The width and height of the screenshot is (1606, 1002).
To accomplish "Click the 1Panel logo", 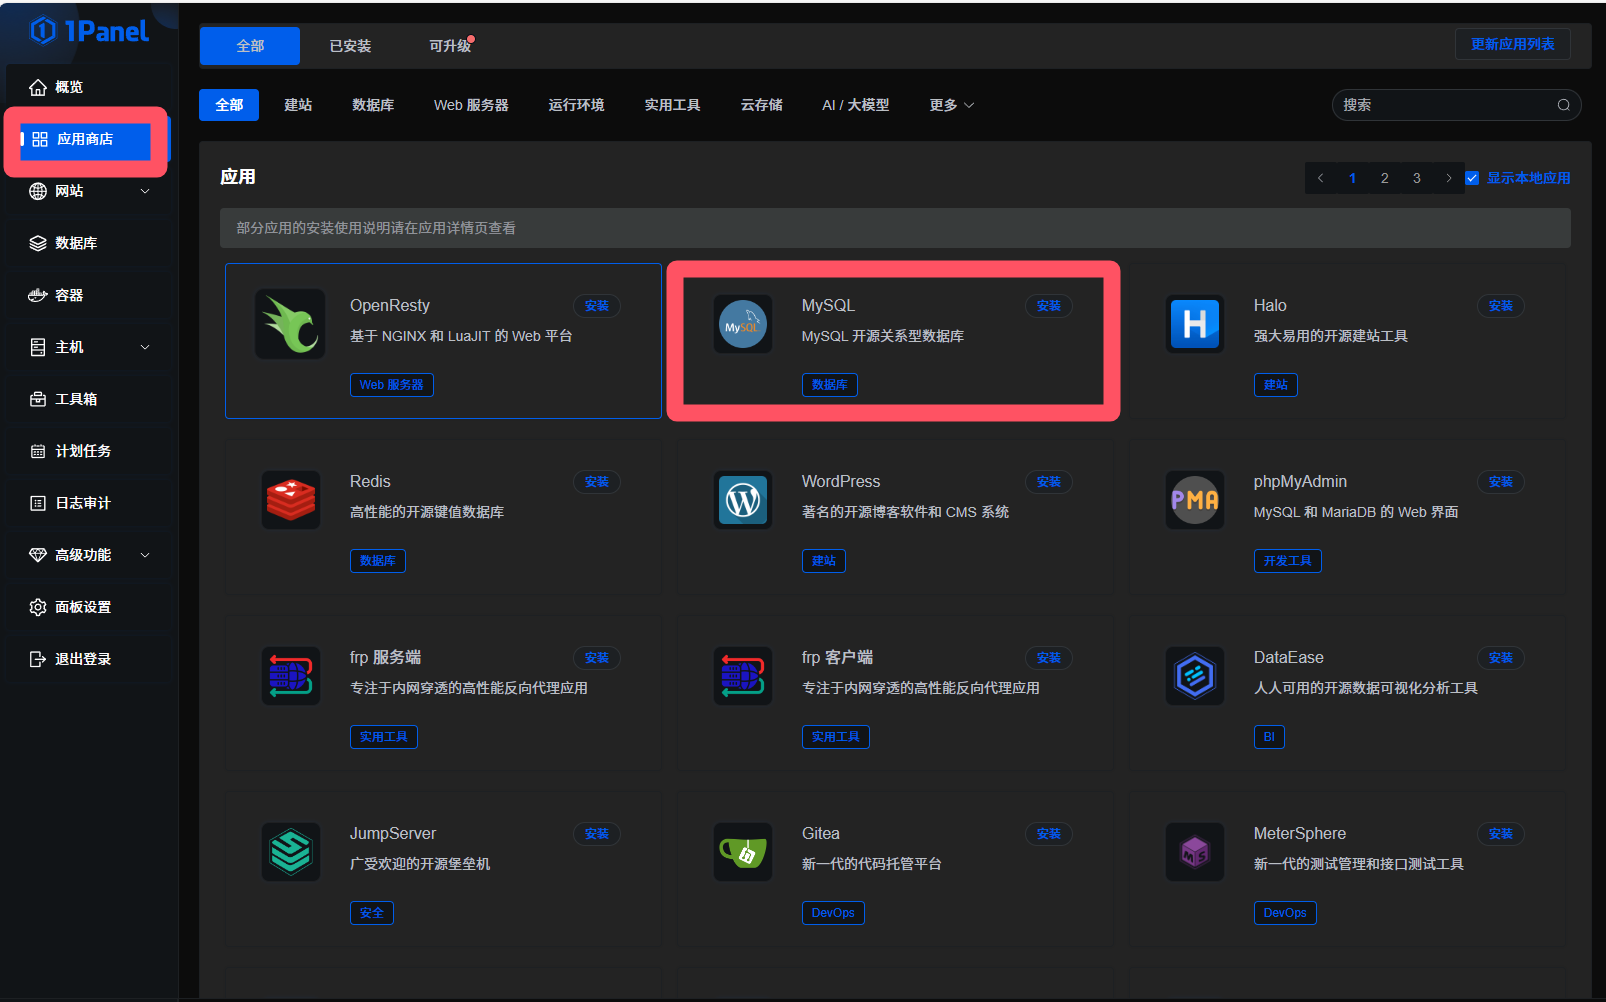I will 89,31.
